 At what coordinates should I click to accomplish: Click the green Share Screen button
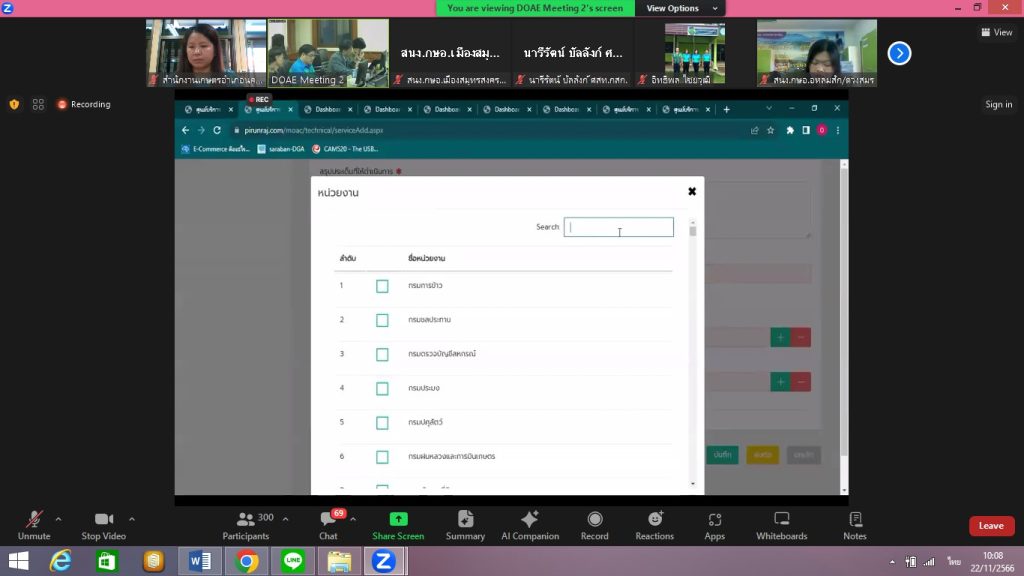click(398, 520)
